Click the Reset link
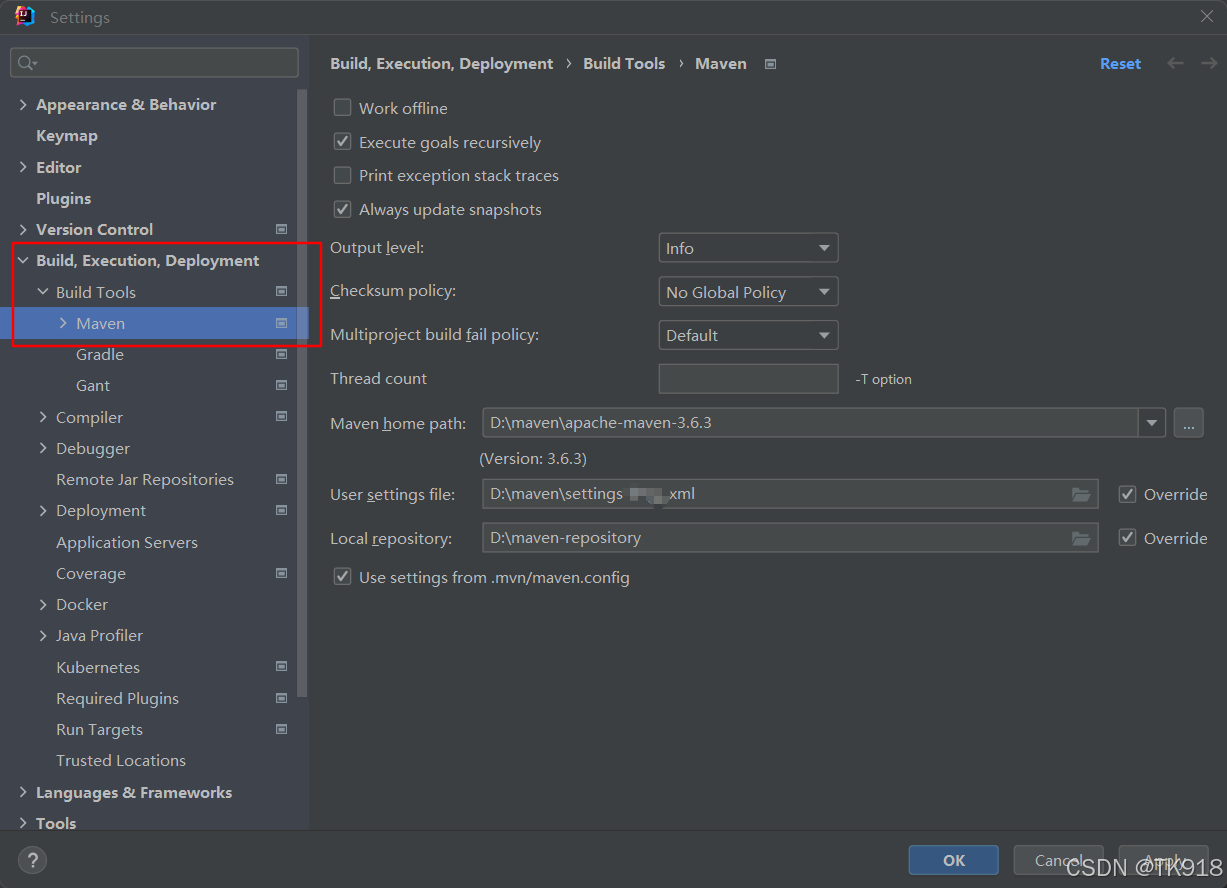The width and height of the screenshot is (1227, 888). click(1120, 63)
